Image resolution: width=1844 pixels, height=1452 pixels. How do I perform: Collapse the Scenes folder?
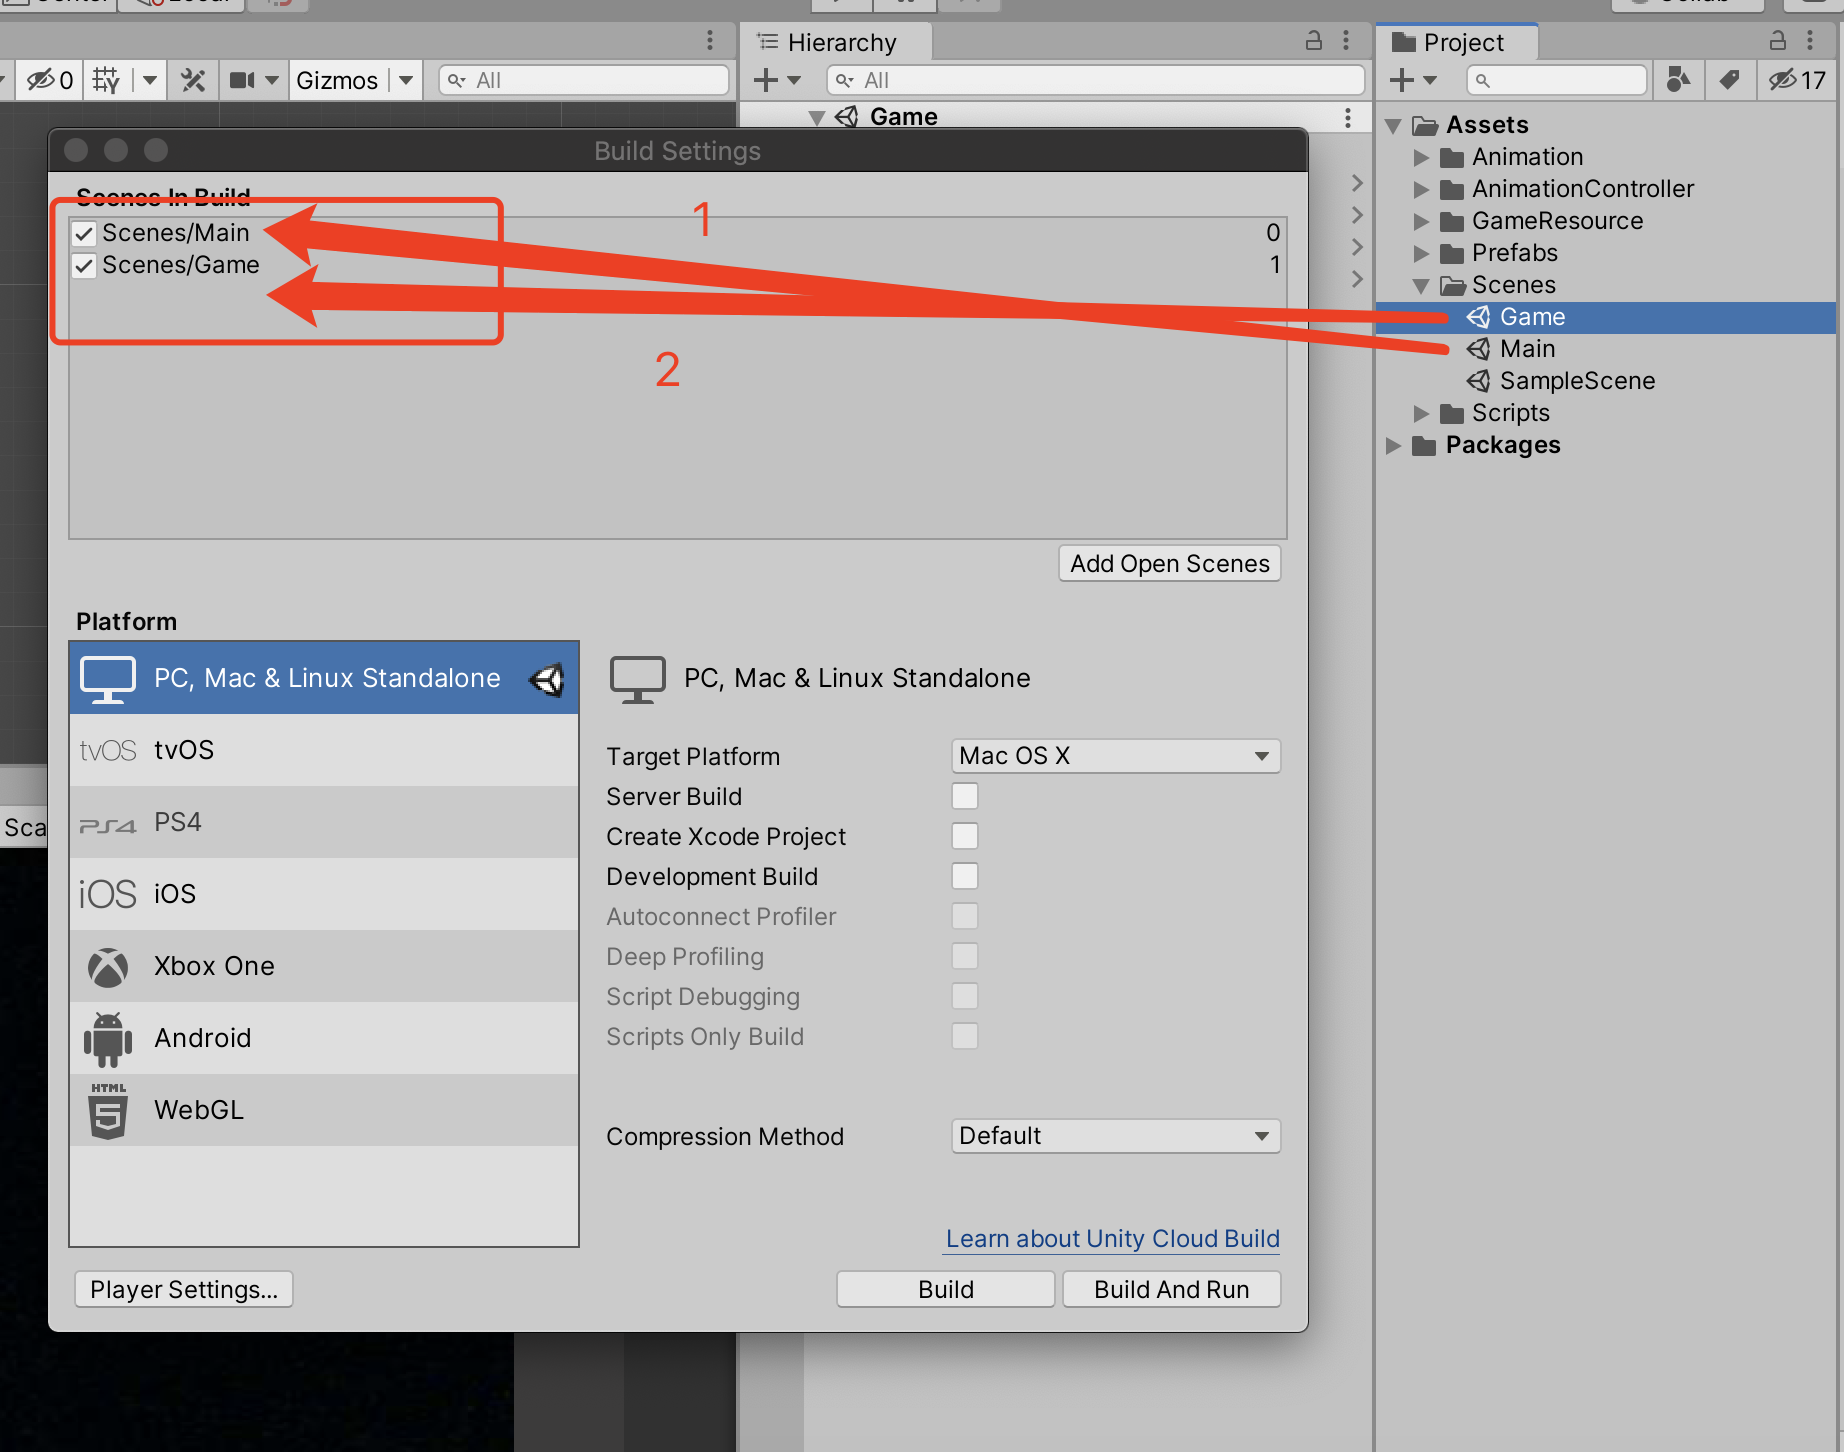(x=1421, y=286)
